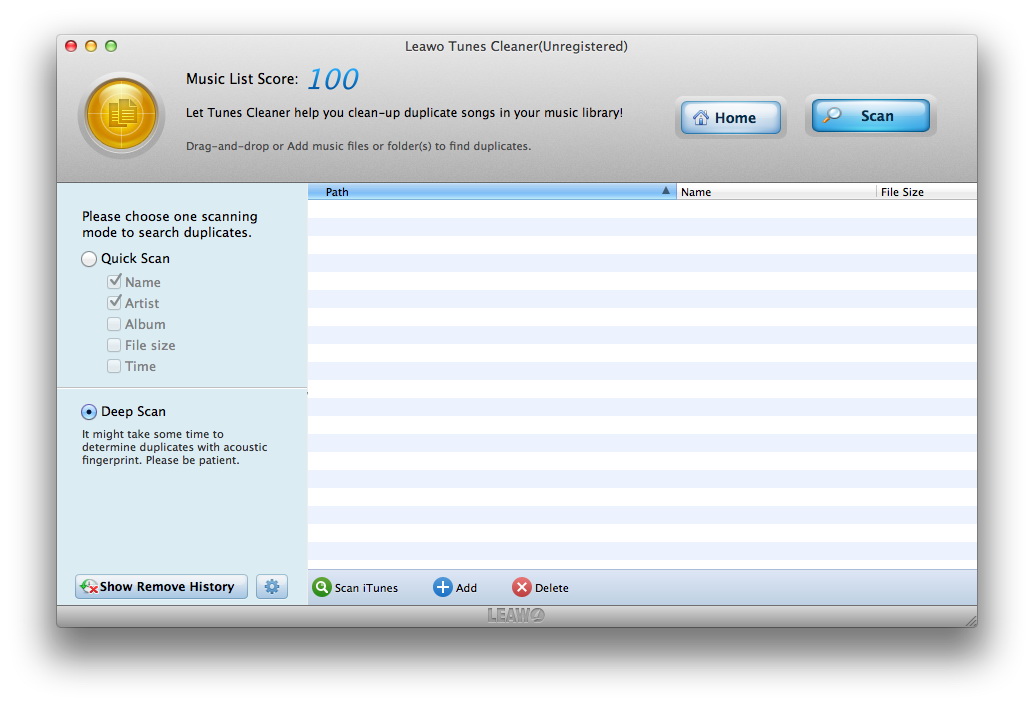Click the Scan iTunes green magnifier icon
Screen dimensions: 1034x706
(x=321, y=588)
